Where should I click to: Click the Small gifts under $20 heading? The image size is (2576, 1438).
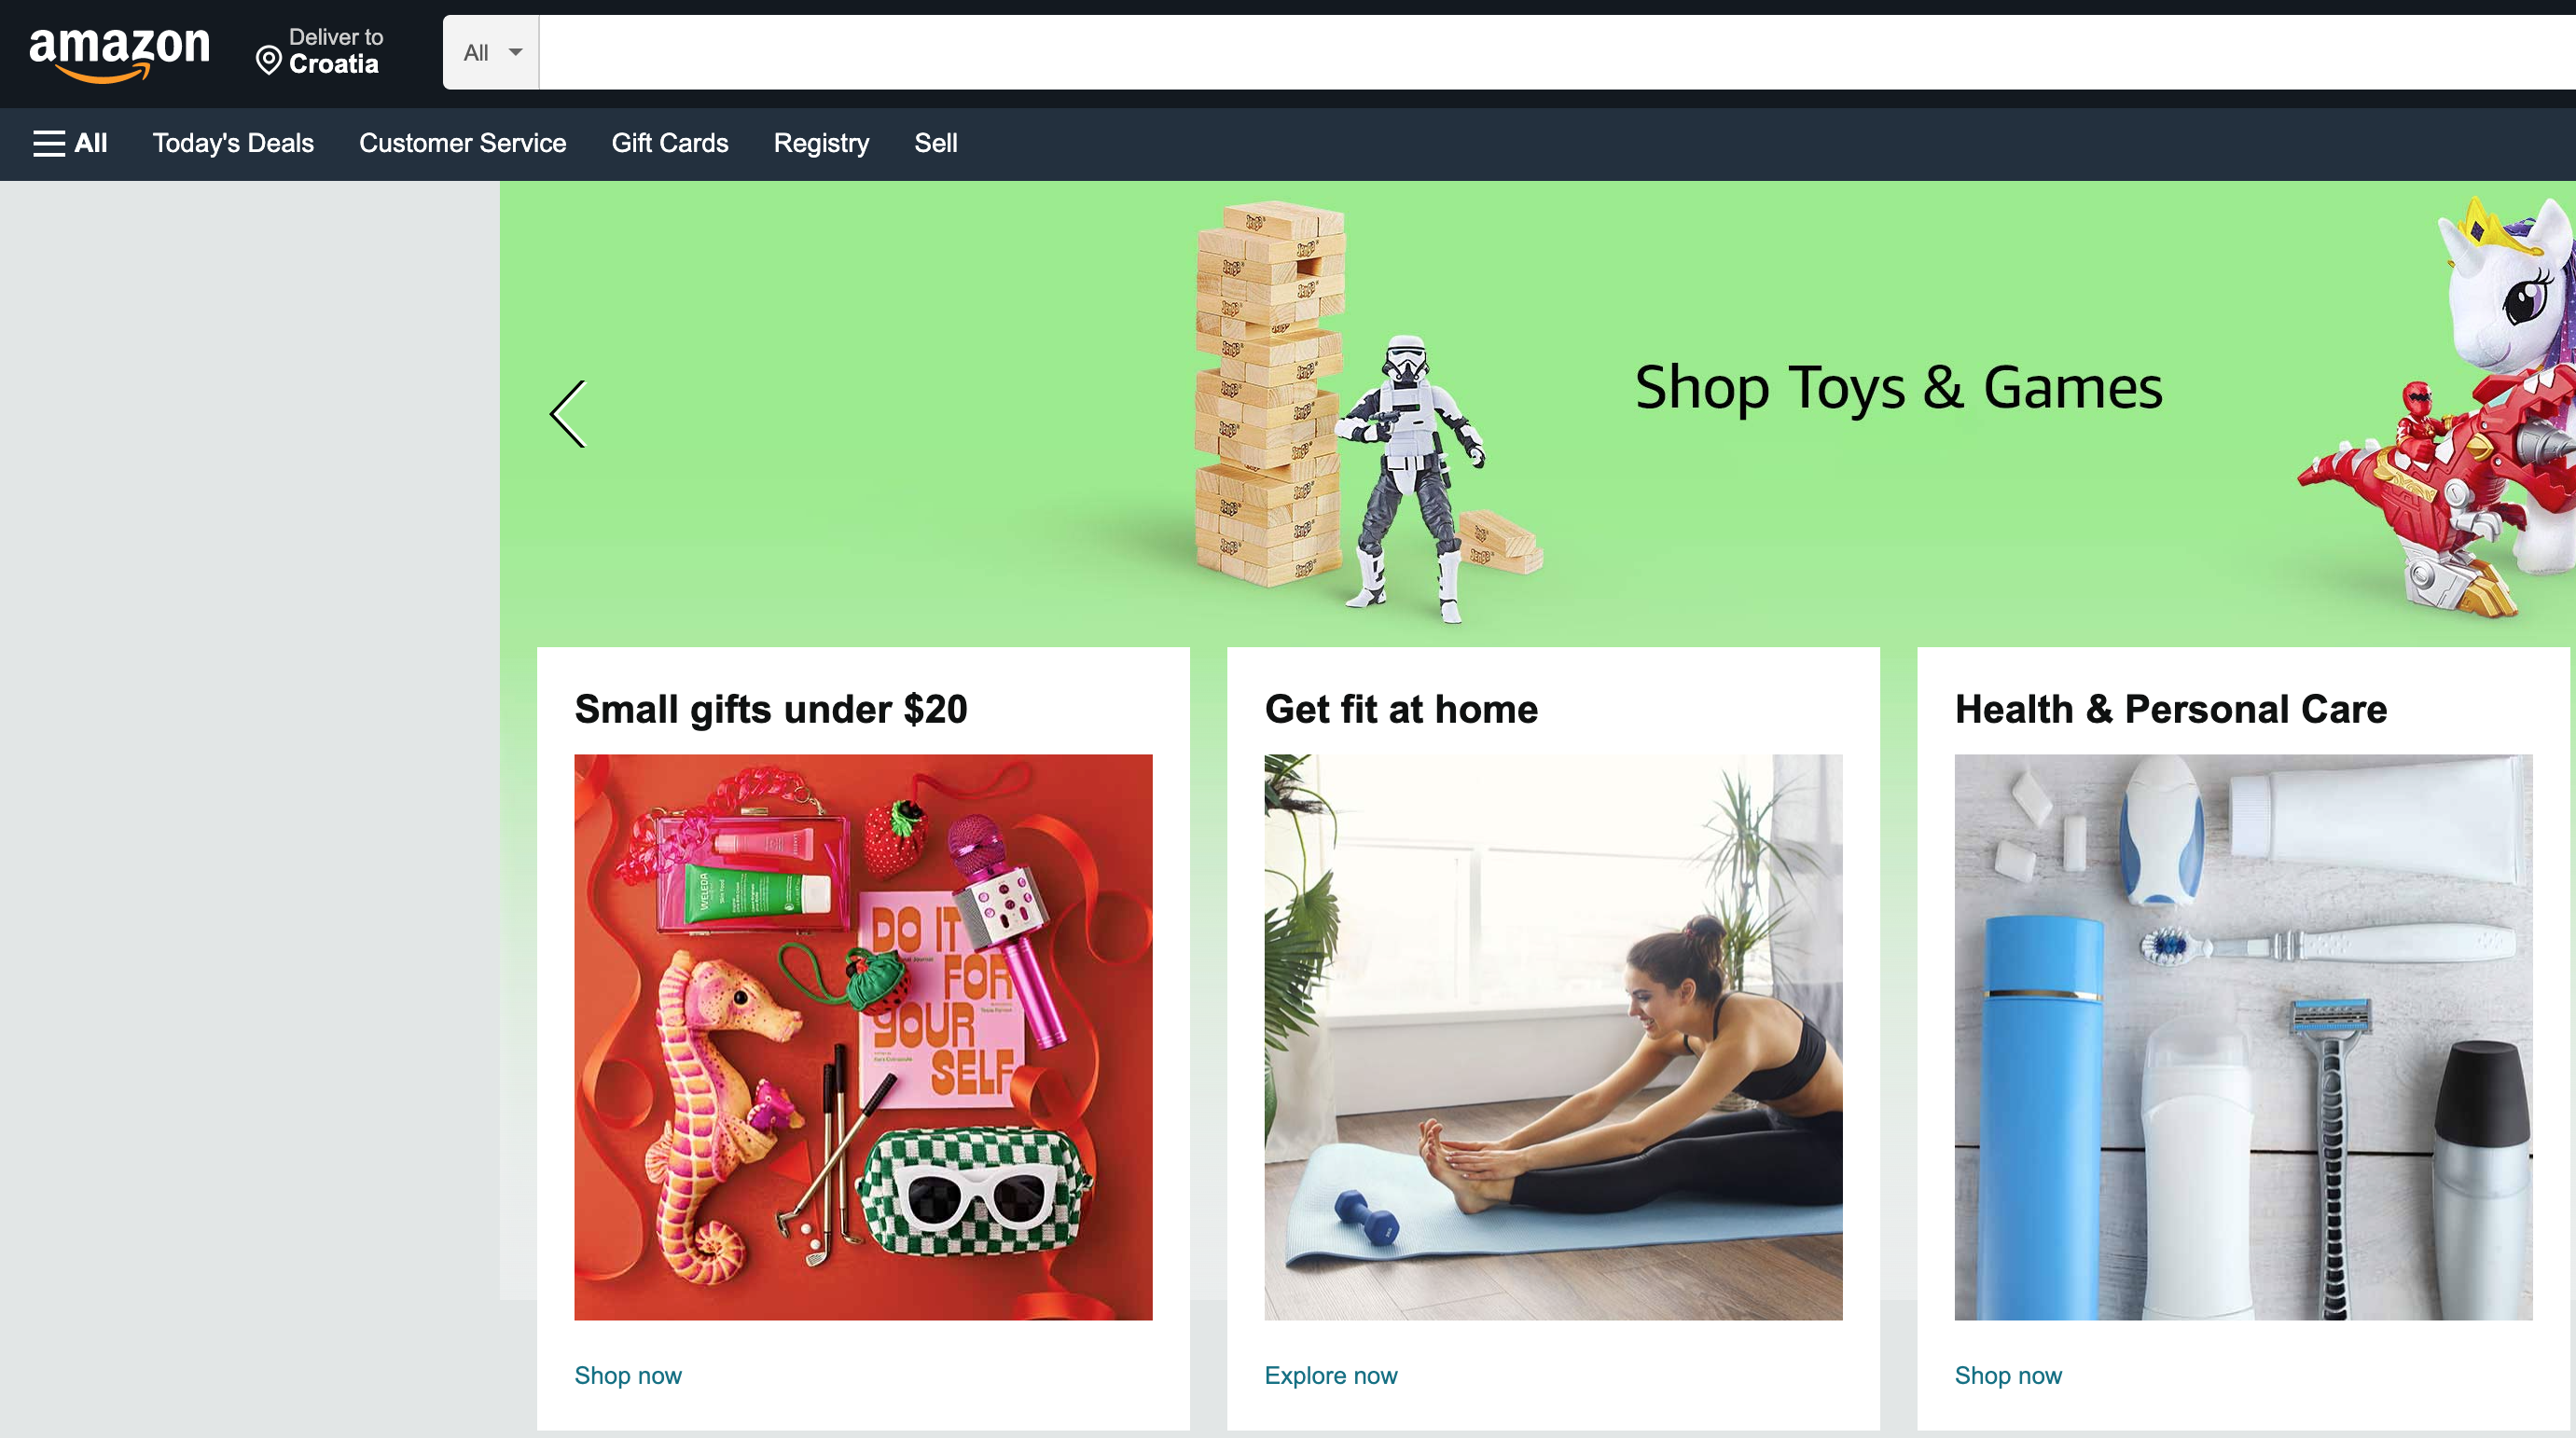point(771,709)
